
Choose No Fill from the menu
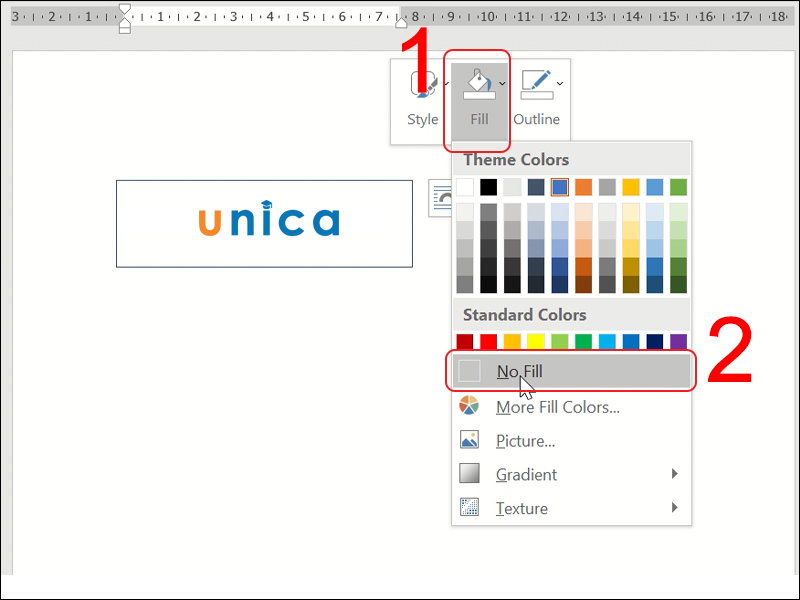pyautogui.click(x=571, y=371)
